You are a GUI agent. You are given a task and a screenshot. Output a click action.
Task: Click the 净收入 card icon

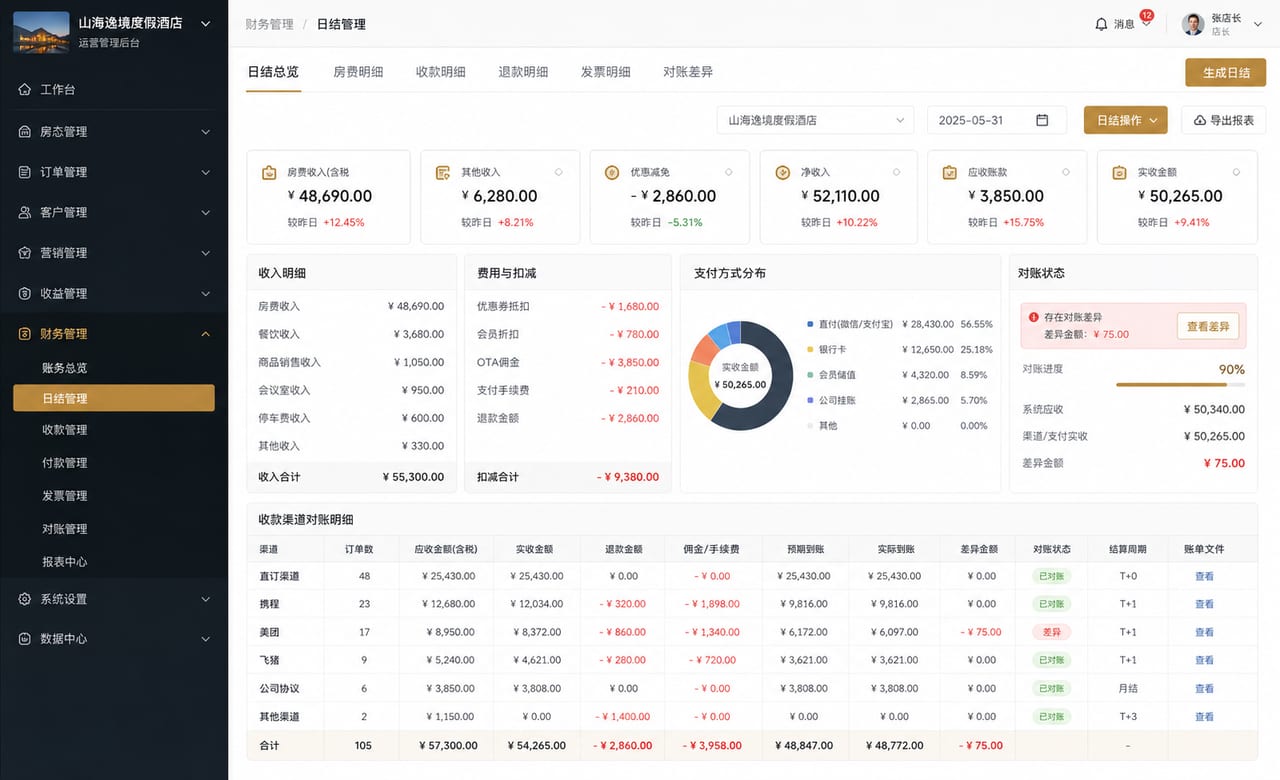coord(783,172)
